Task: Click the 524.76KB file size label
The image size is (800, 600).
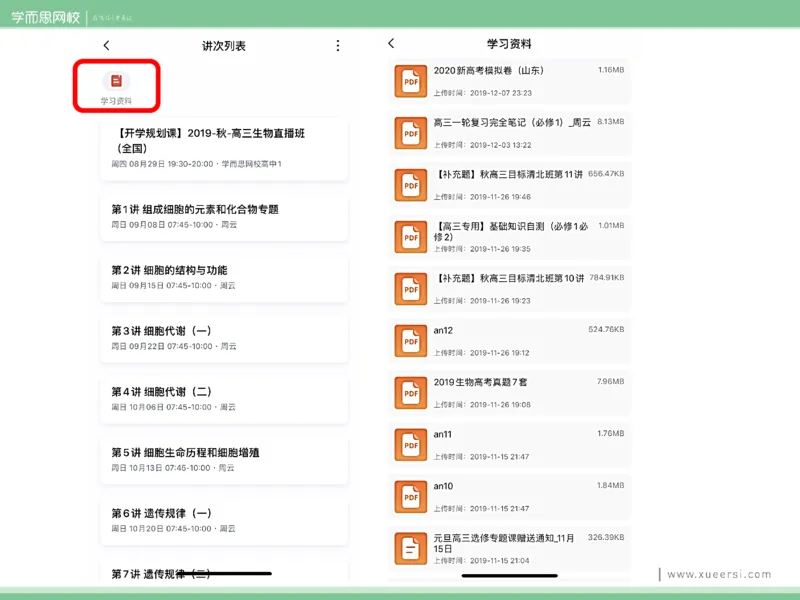Action: pyautogui.click(x=606, y=330)
